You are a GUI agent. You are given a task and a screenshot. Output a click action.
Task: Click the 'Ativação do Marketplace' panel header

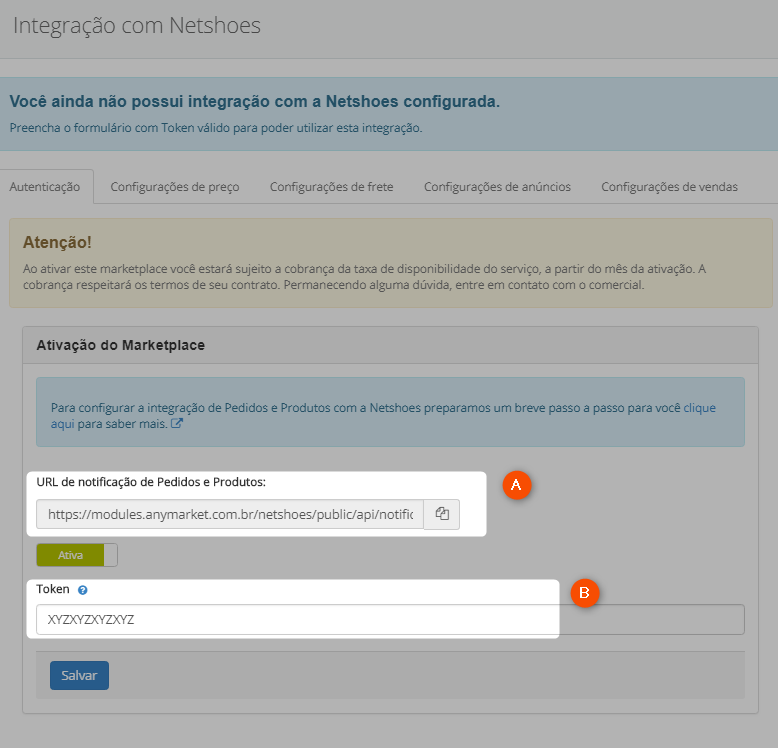pos(121,345)
